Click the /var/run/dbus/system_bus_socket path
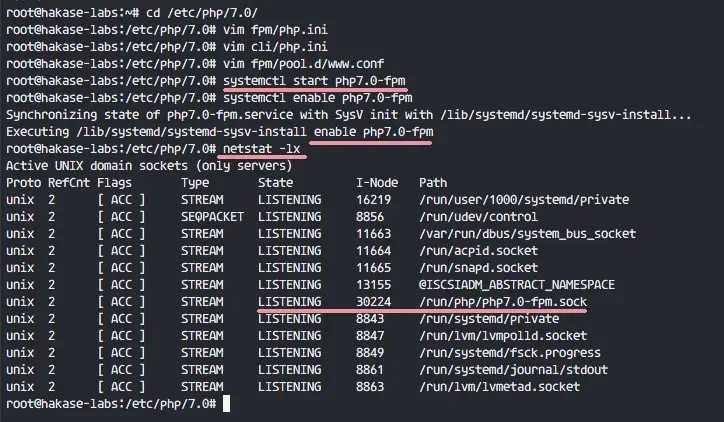 pos(527,234)
